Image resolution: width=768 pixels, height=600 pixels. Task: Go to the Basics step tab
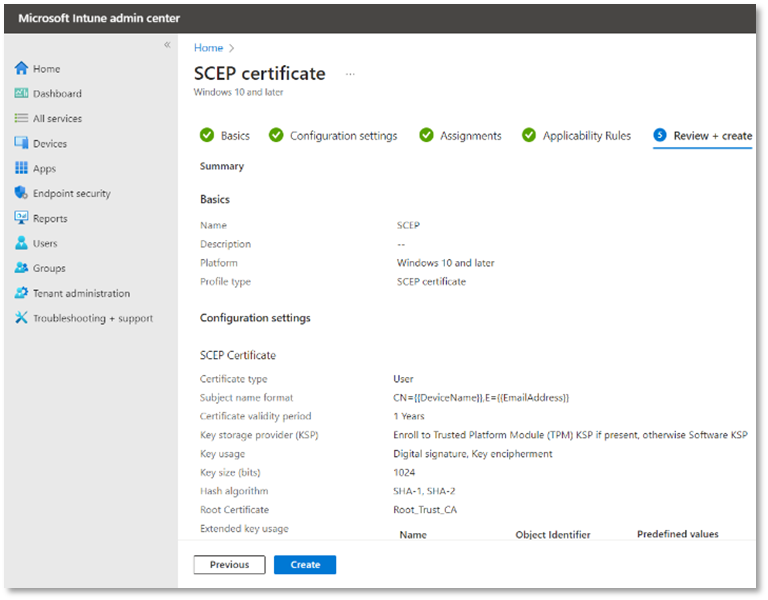pyautogui.click(x=234, y=136)
